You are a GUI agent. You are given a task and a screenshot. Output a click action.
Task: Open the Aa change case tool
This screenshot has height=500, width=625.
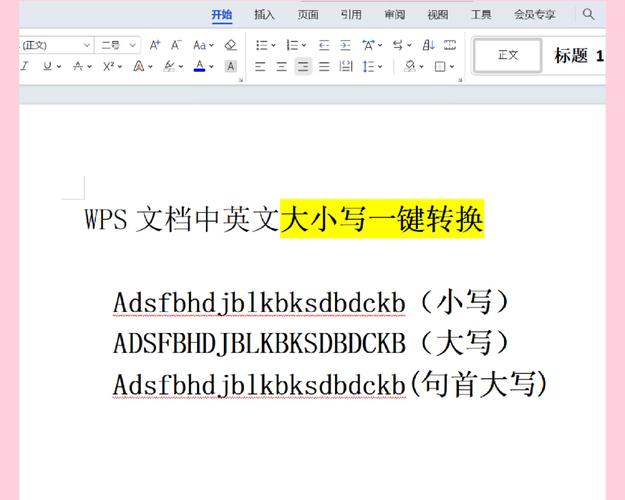click(200, 45)
